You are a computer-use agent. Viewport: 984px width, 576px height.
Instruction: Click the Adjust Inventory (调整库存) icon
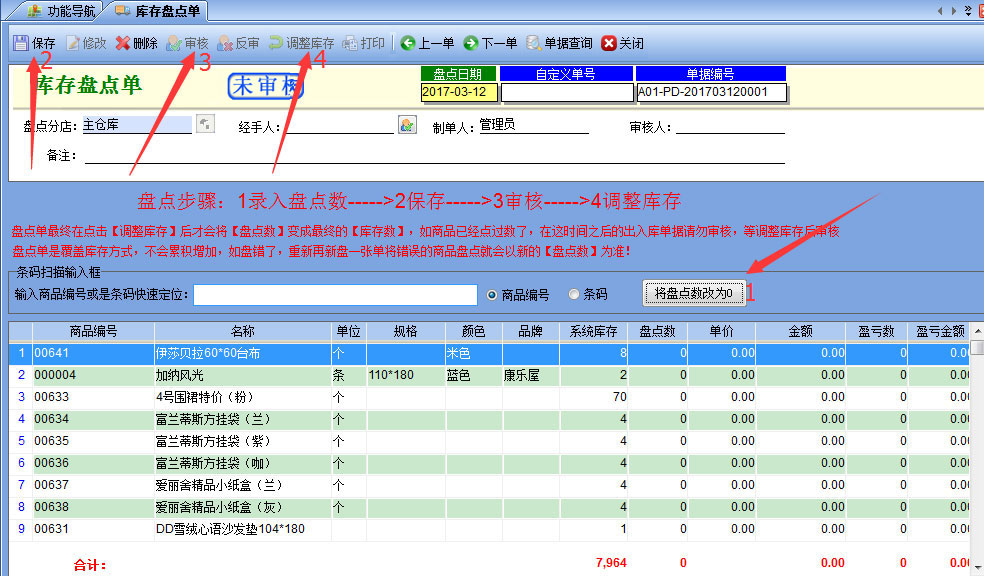(x=276, y=44)
